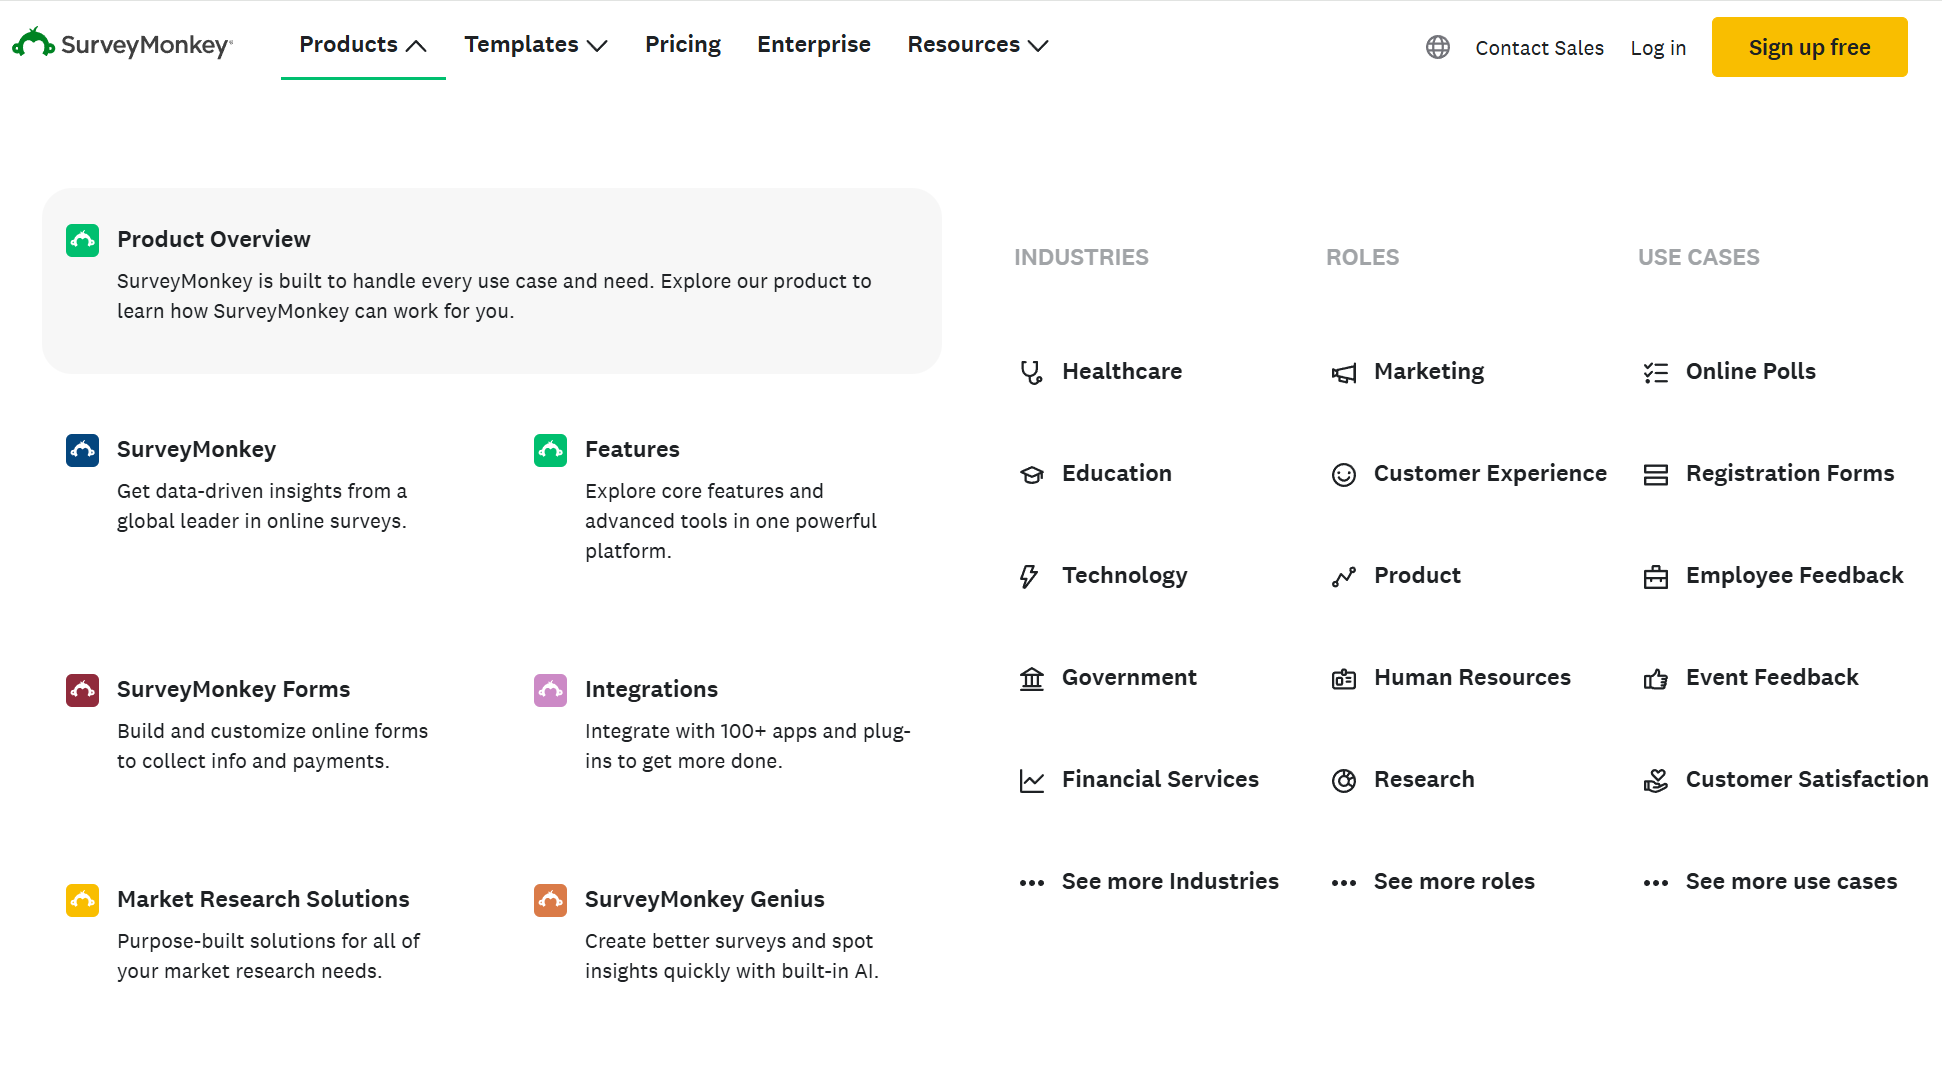Screen dimensions: 1942x1089
Task: Select the Online Polls use case
Action: click(1750, 371)
